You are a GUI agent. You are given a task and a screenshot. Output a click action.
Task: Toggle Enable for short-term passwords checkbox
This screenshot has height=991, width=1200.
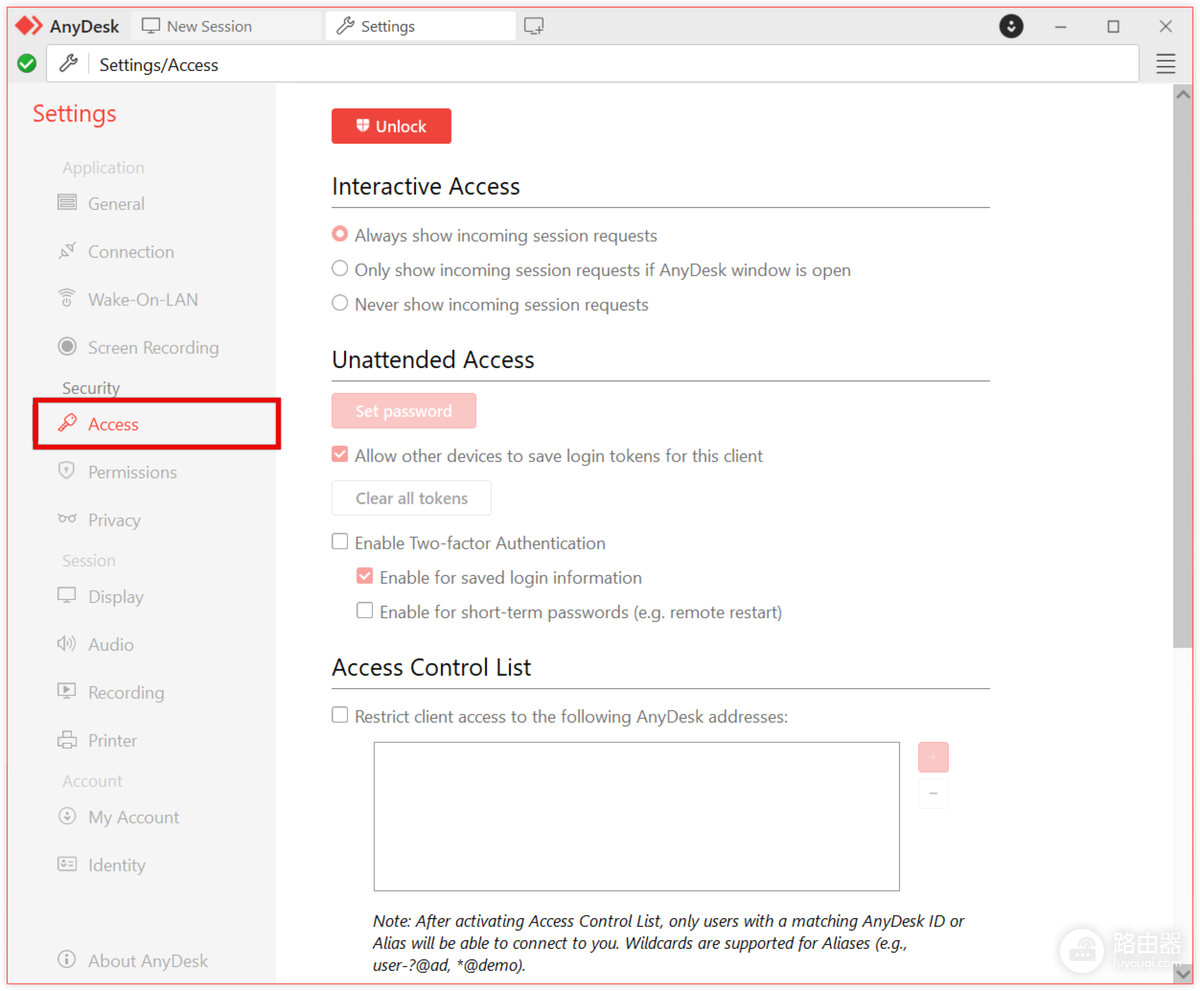point(365,611)
